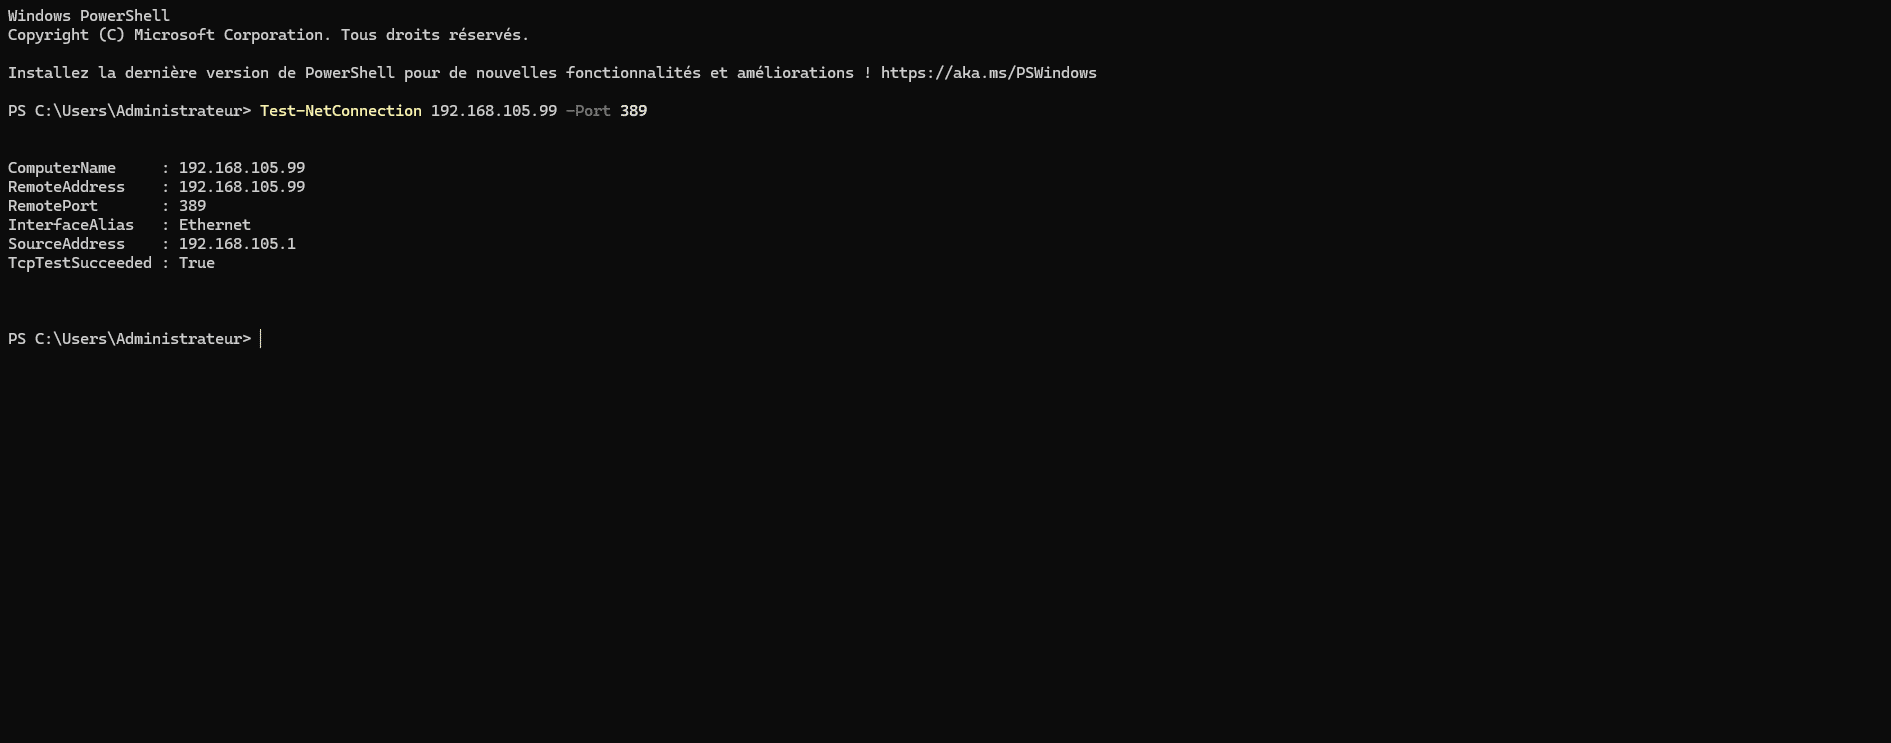Click the TcpTestSucceeded label
Screen dimensions: 1891x743
(80, 263)
